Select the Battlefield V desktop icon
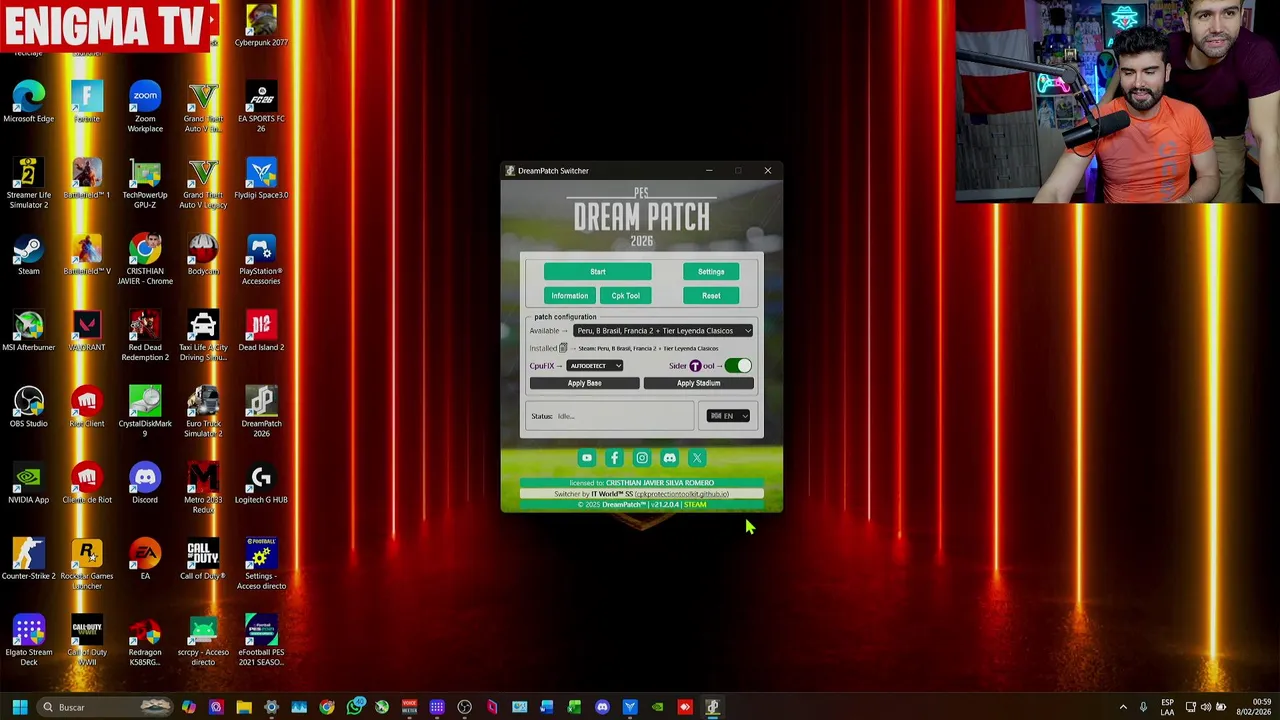The width and height of the screenshot is (1280, 720). (87, 254)
